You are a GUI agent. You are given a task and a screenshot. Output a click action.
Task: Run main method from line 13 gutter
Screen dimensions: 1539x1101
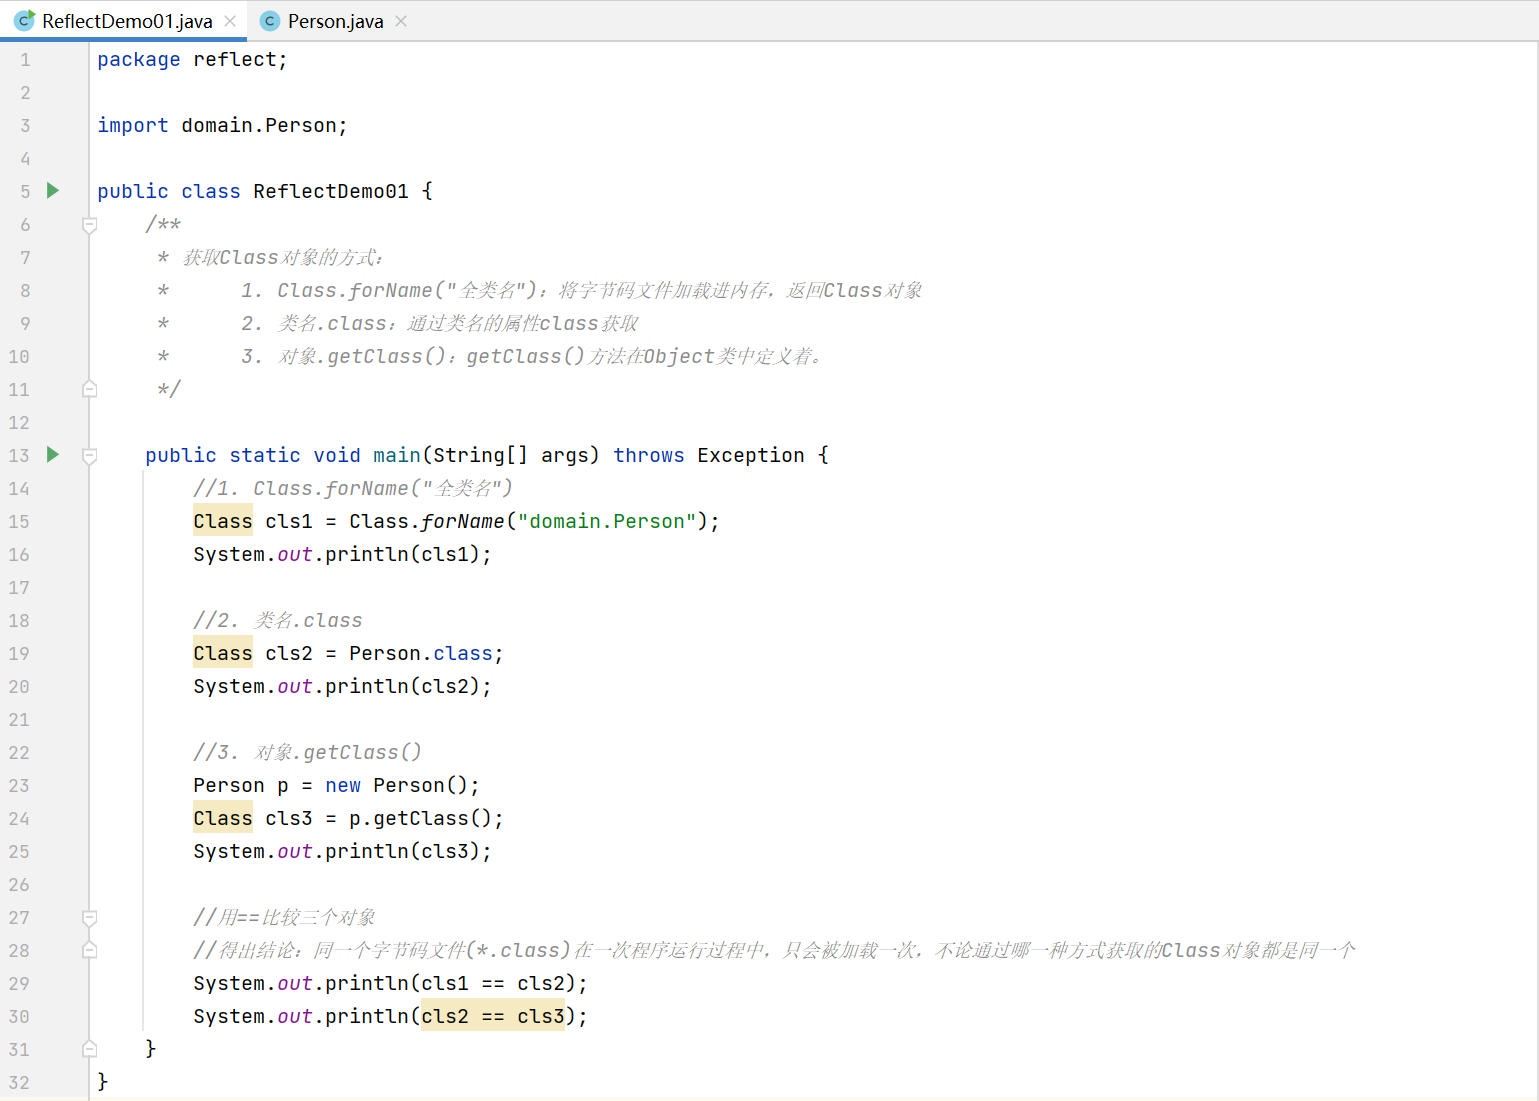click(53, 455)
